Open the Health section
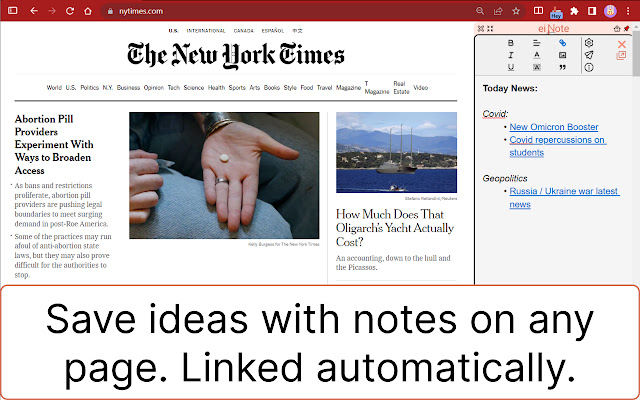This screenshot has width=640, height=400. 216,87
